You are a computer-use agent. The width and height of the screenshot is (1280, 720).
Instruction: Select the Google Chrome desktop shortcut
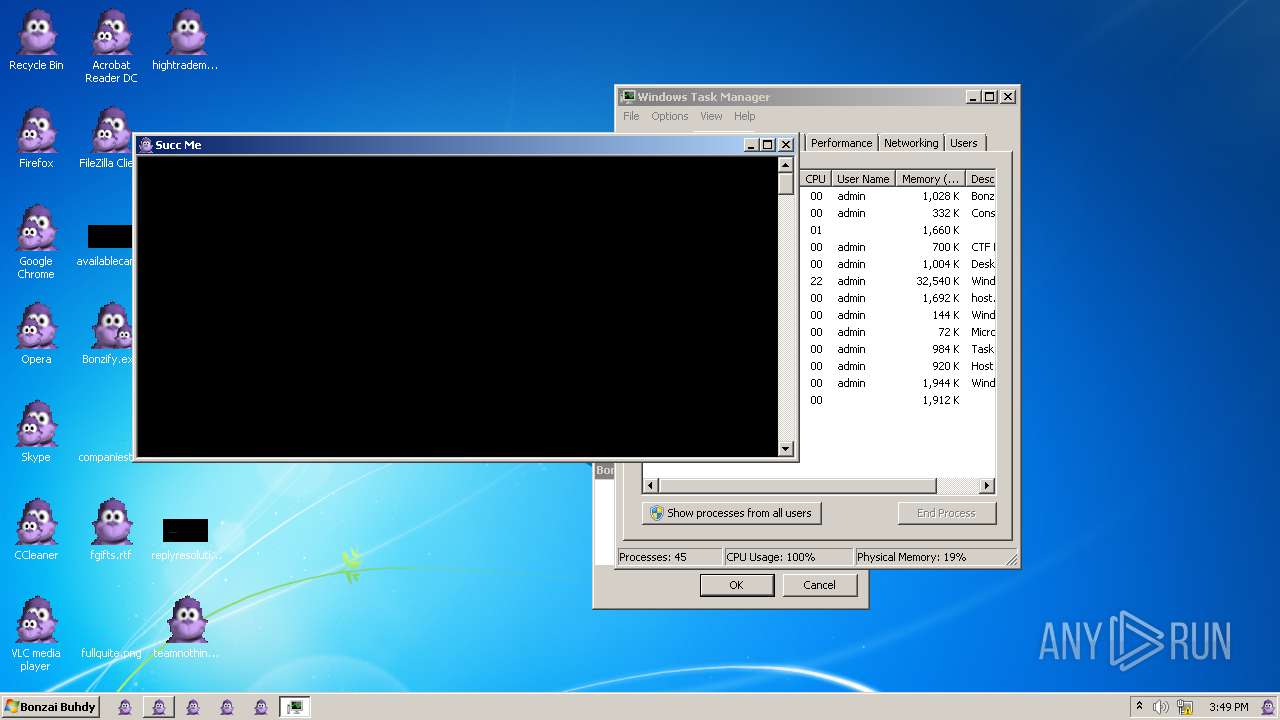[x=36, y=243]
